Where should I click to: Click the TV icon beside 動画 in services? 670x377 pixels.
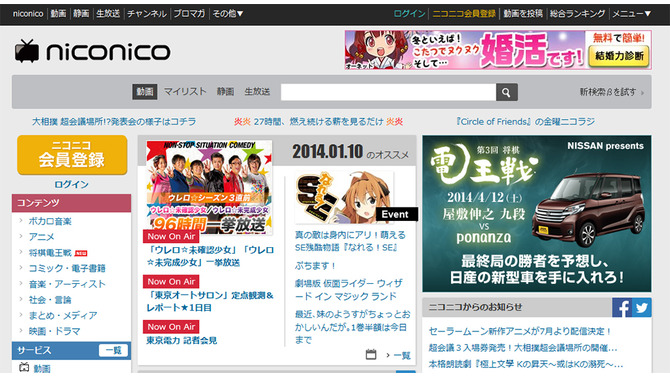24,367
